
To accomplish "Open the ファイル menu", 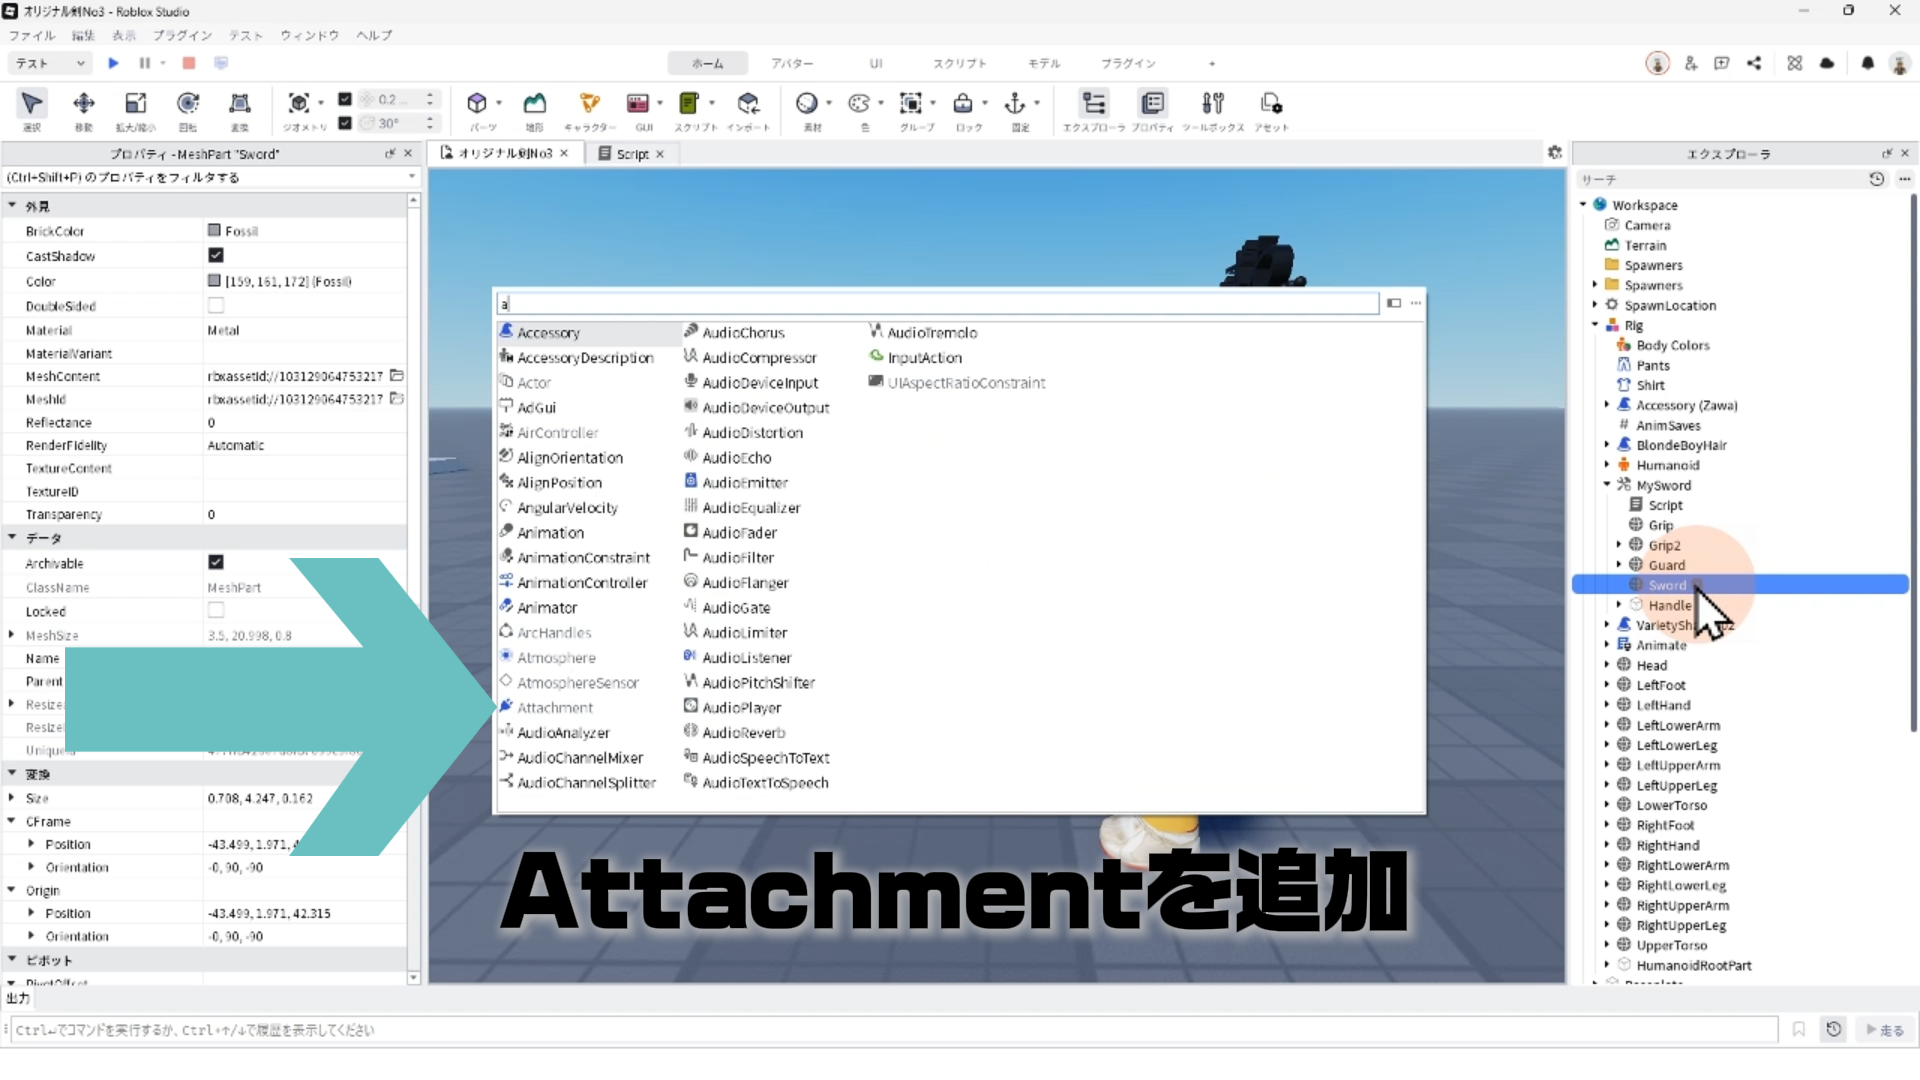I will click(32, 35).
